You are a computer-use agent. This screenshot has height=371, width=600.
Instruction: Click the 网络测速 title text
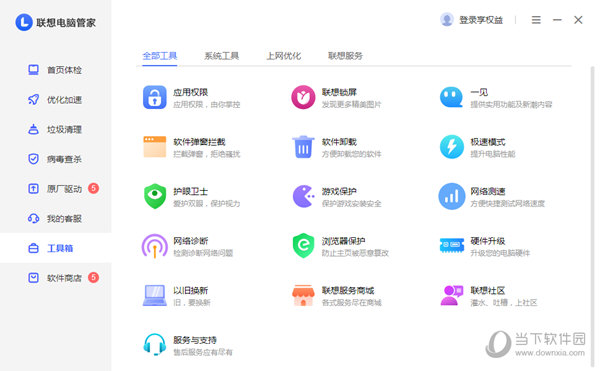pyautogui.click(x=488, y=191)
